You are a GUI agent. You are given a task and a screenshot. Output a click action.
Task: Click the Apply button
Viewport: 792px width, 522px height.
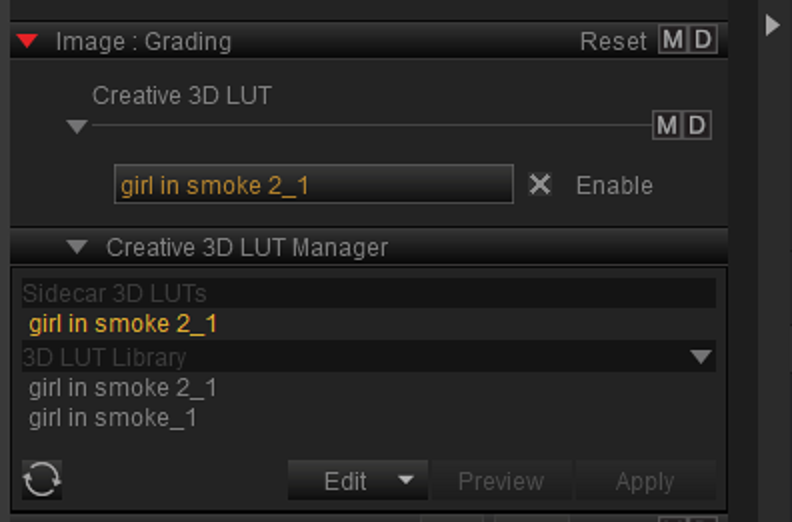(645, 481)
